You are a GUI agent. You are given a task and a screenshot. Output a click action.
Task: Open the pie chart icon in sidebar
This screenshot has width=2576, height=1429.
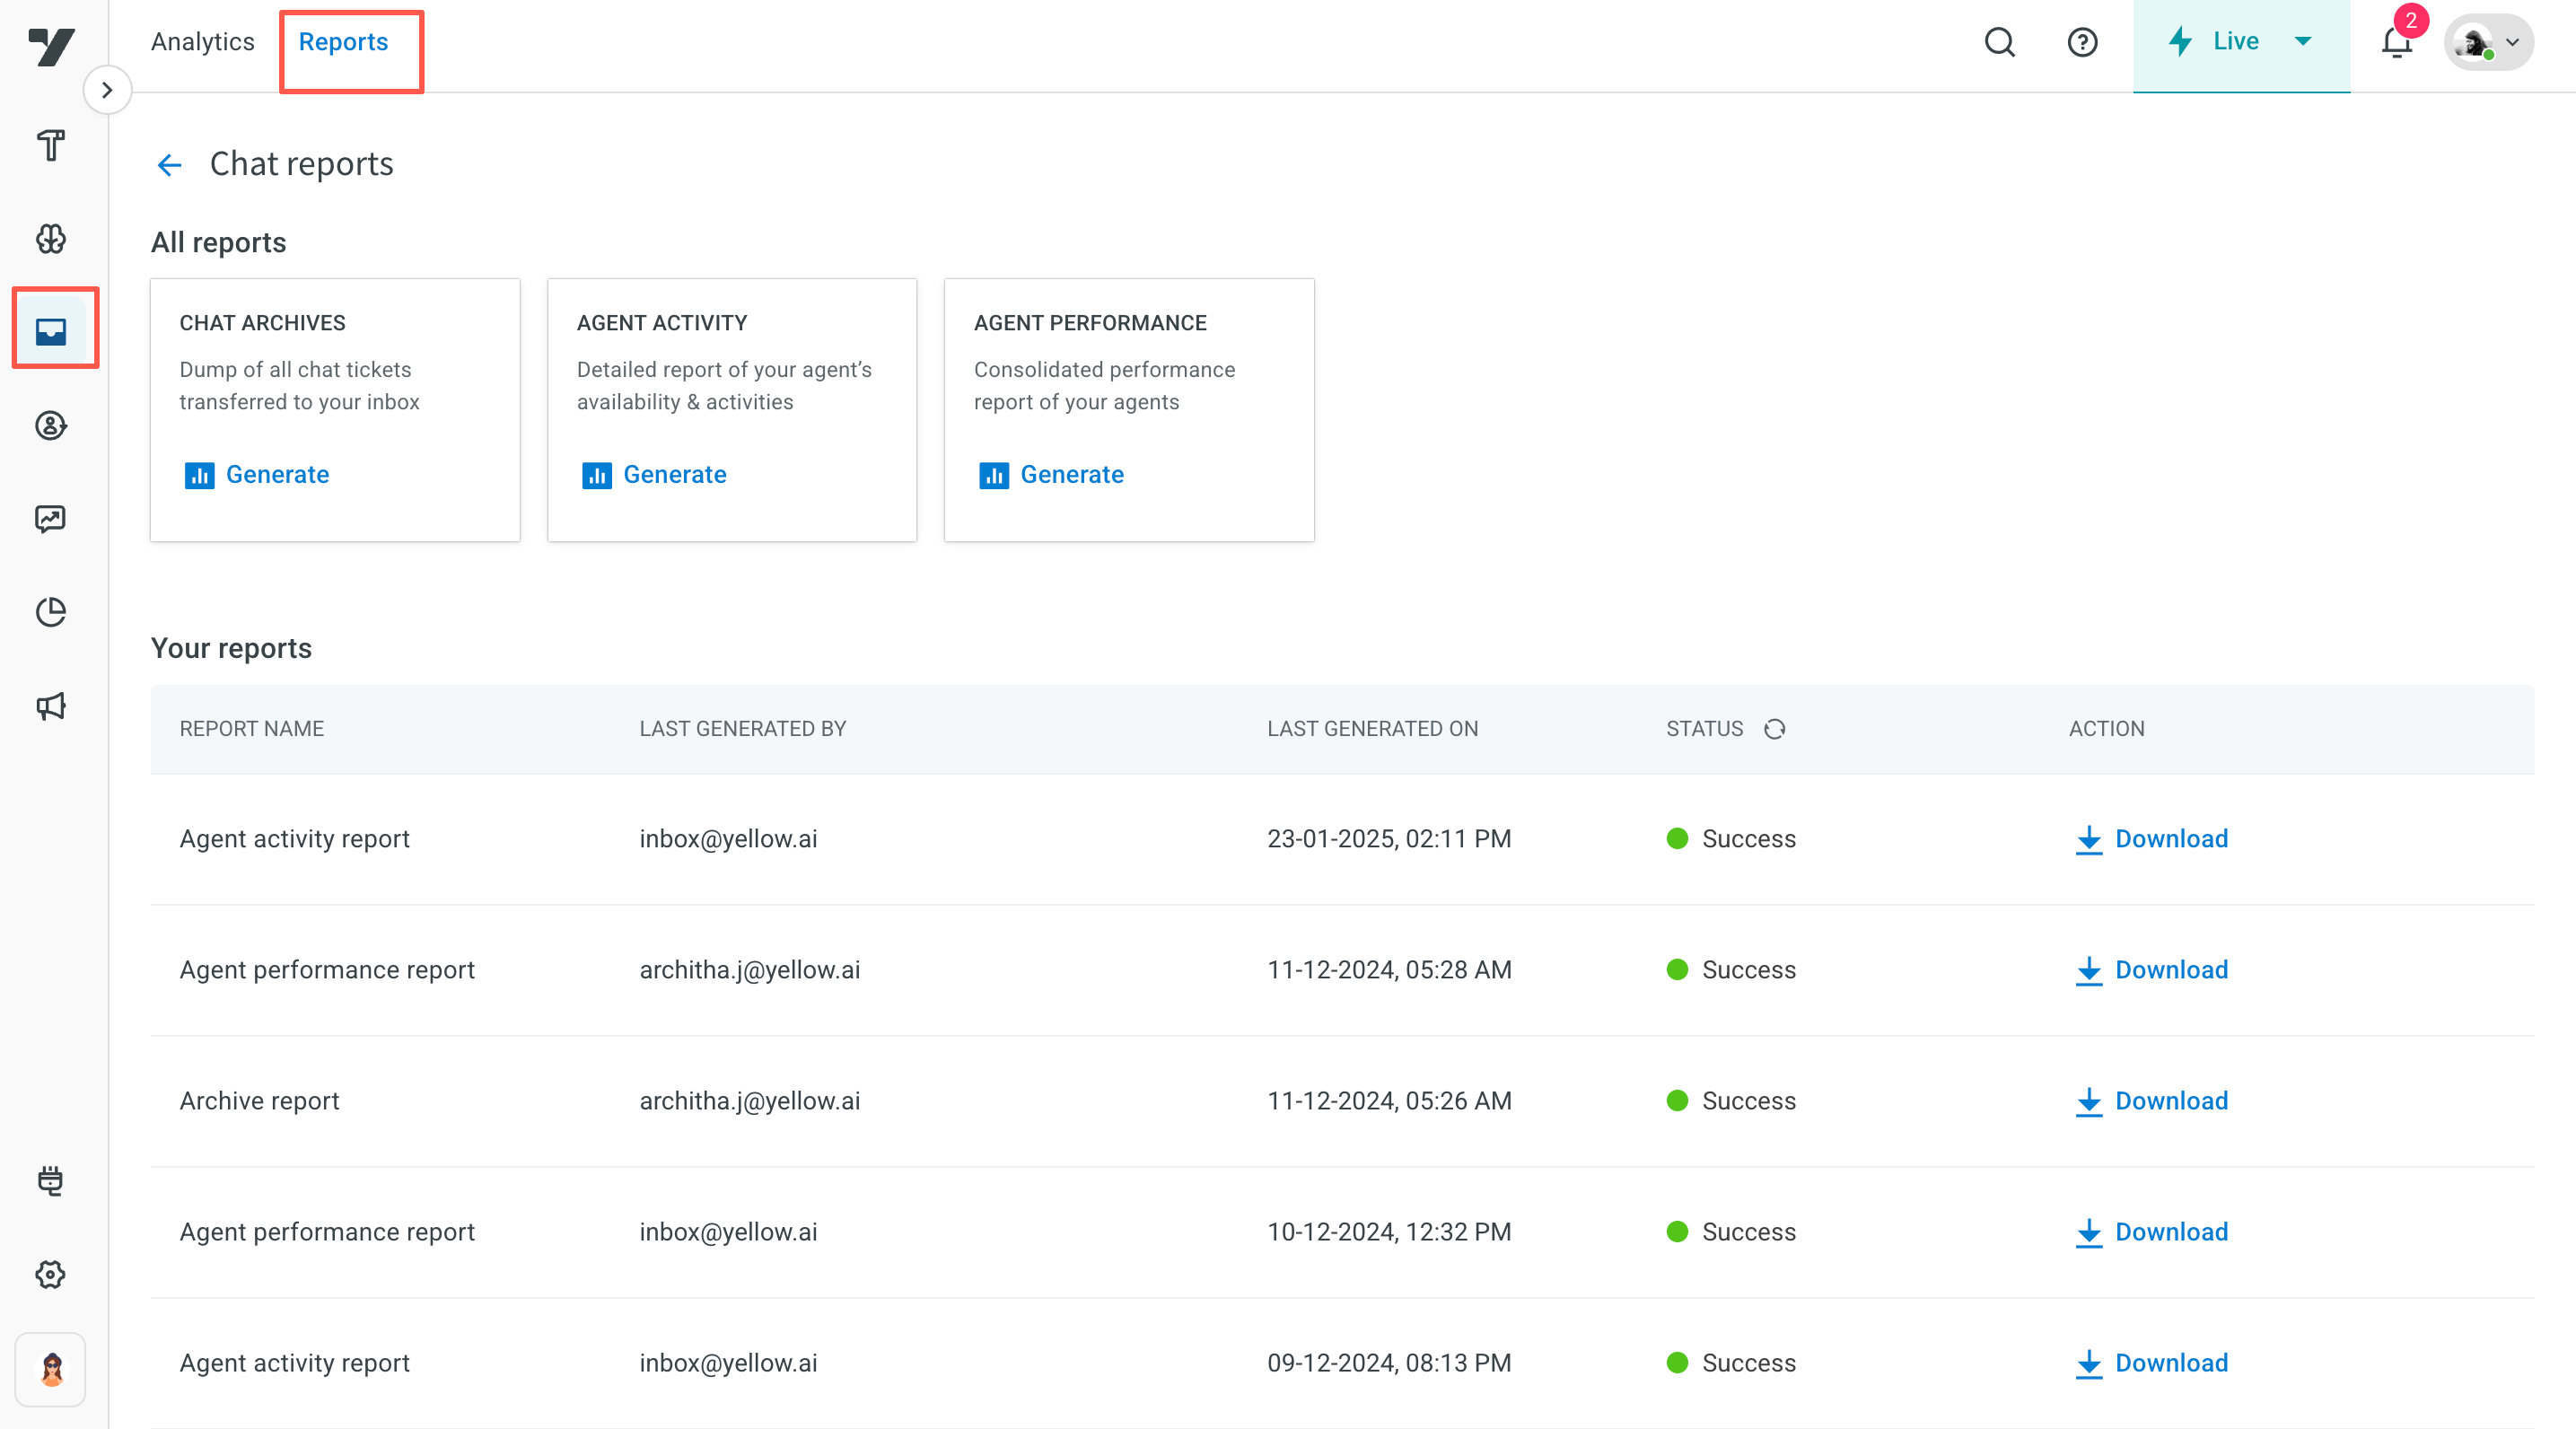click(51, 612)
